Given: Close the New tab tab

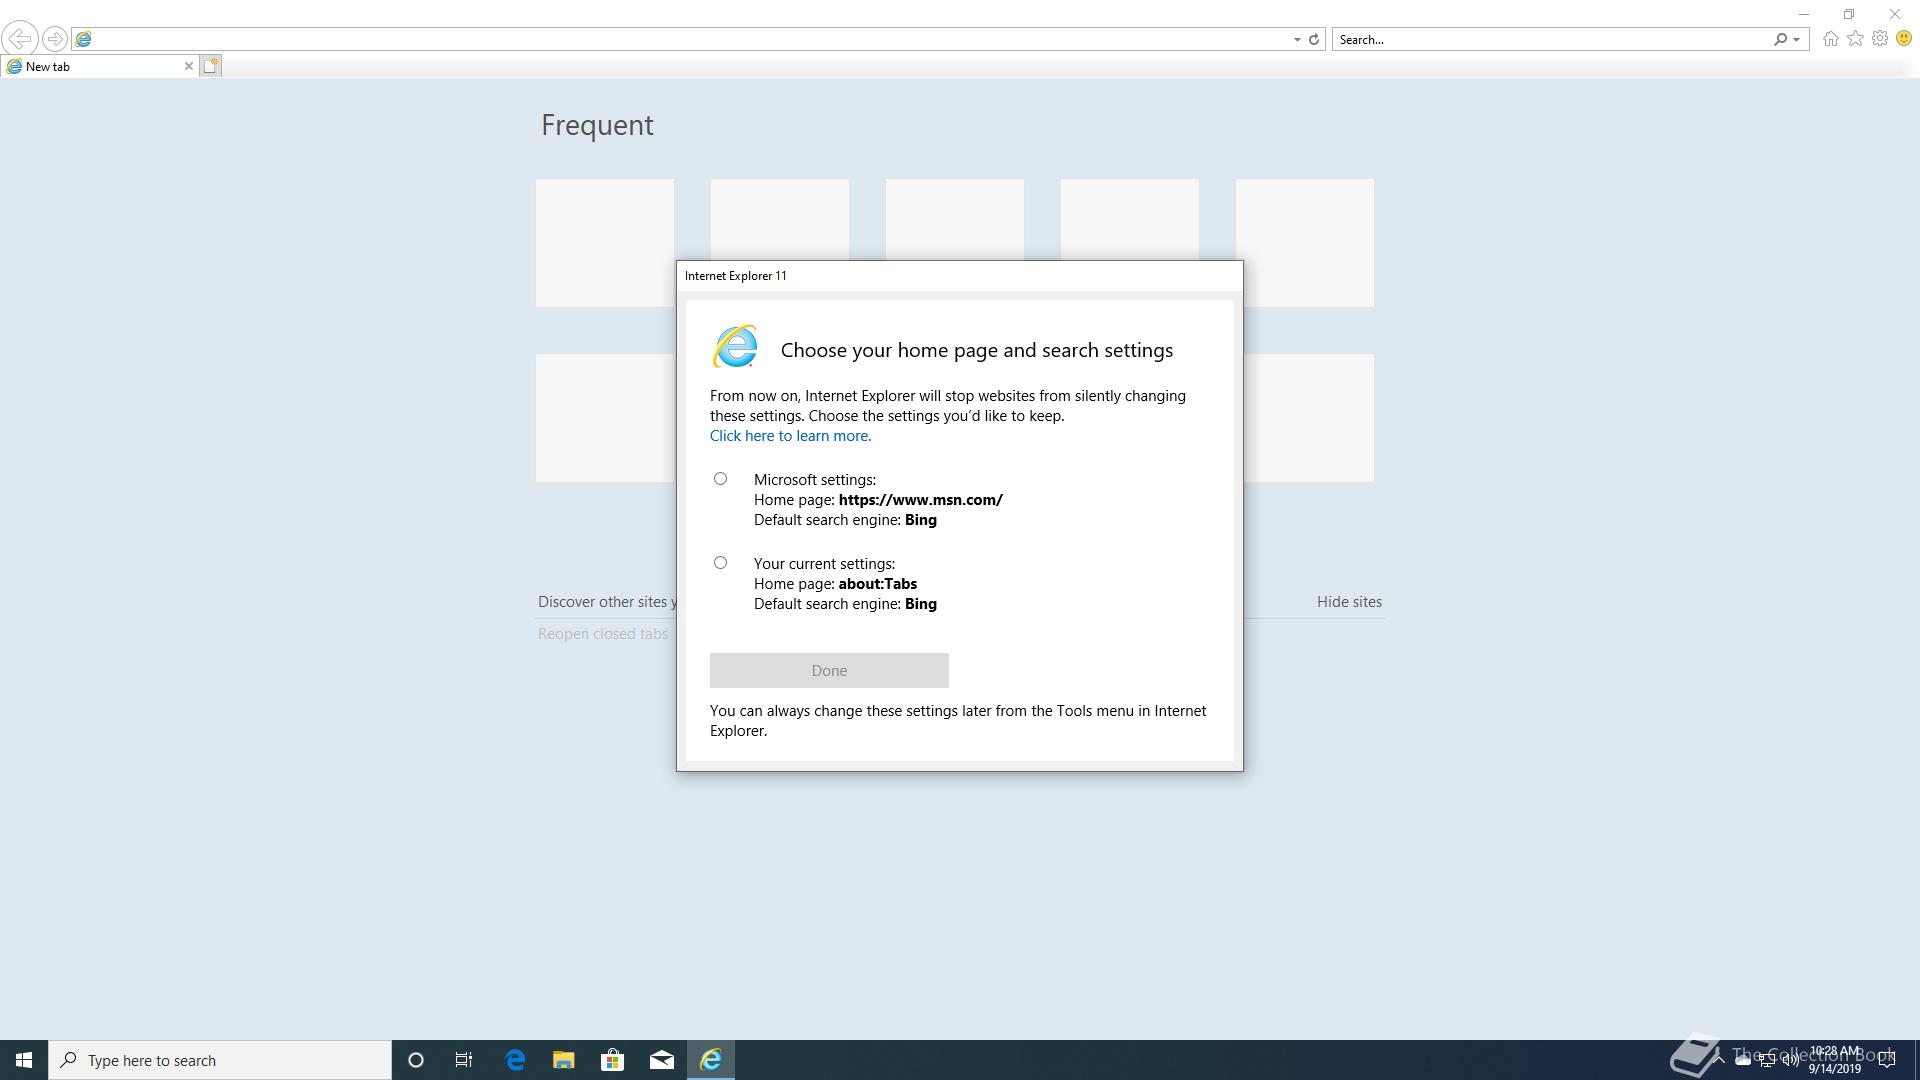Looking at the screenshot, I should coord(188,66).
